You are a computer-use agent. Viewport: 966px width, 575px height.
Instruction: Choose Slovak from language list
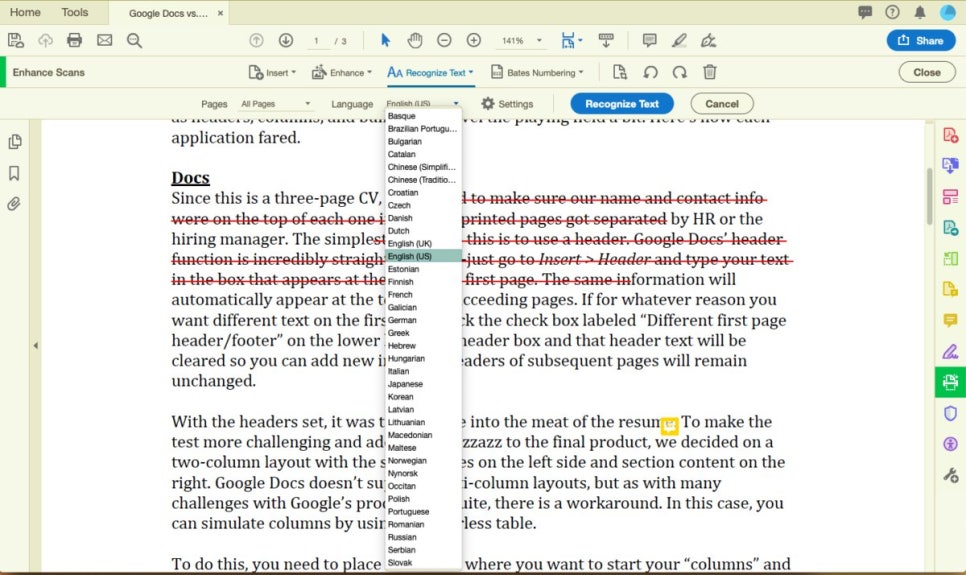(x=423, y=562)
